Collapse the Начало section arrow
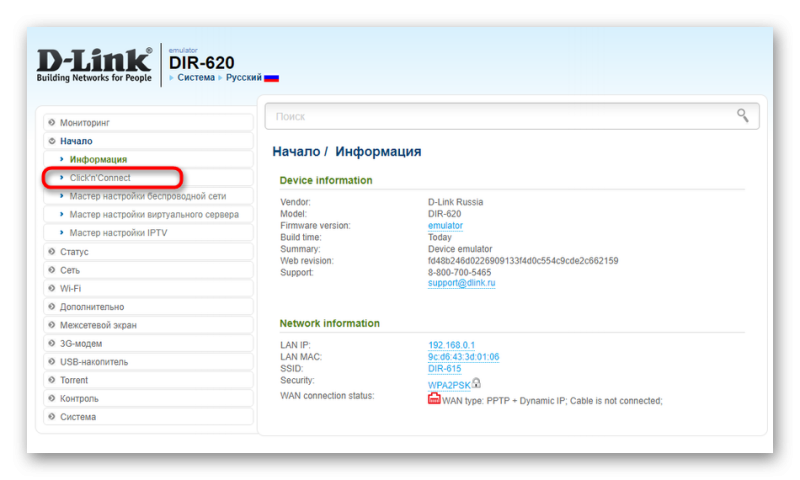This screenshot has width=800, height=480. [x=52, y=141]
